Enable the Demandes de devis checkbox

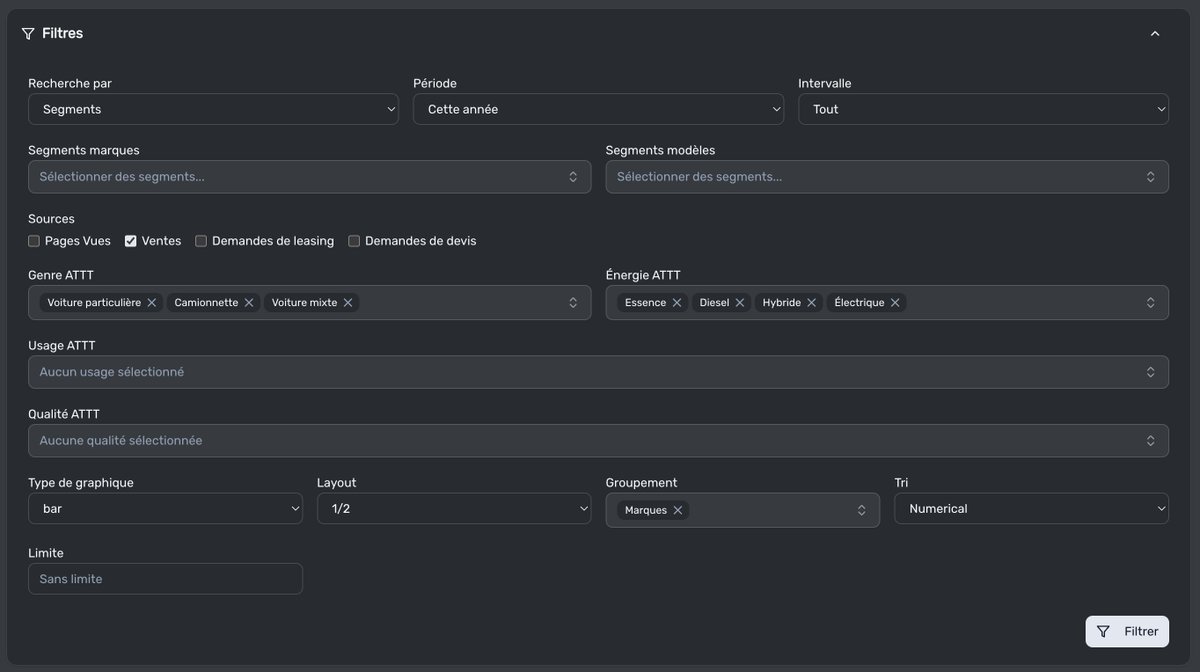354,241
